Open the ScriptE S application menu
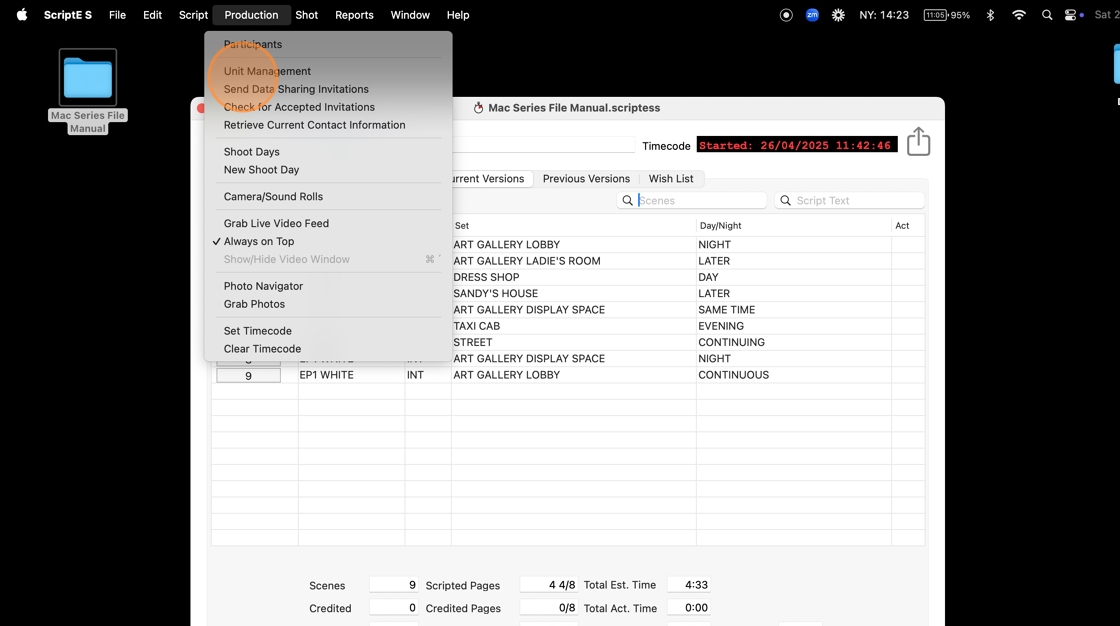This screenshot has width=1120, height=626. [68, 15]
